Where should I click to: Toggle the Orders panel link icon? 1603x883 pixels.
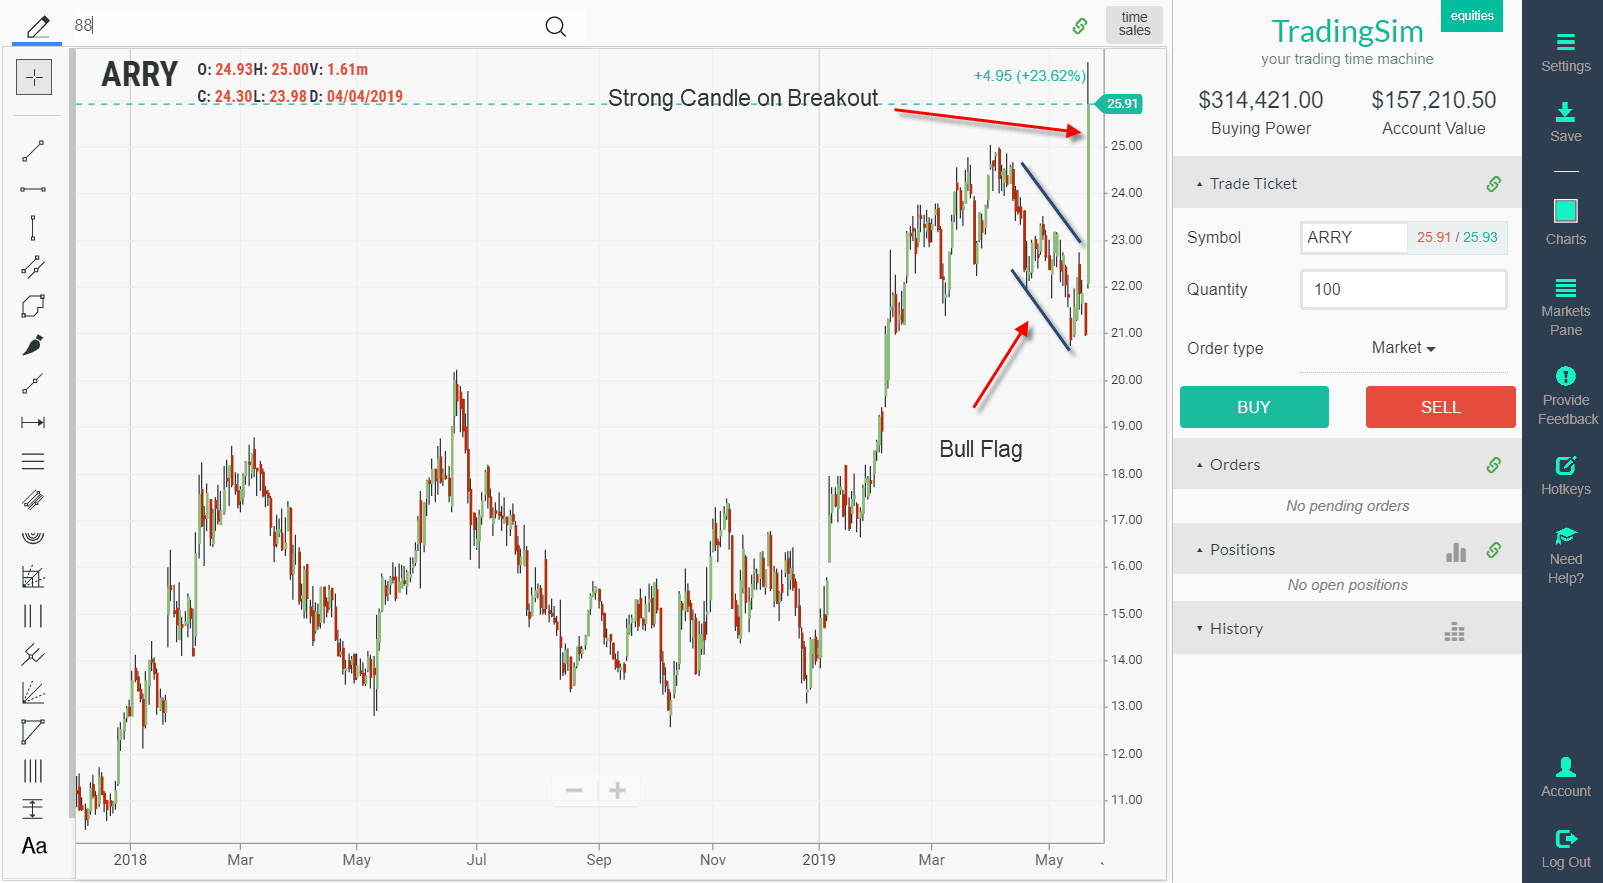[x=1493, y=465]
